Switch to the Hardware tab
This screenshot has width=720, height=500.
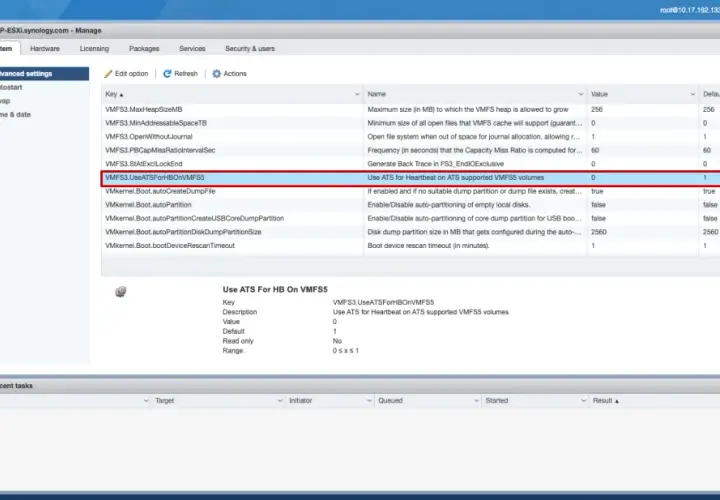point(45,49)
